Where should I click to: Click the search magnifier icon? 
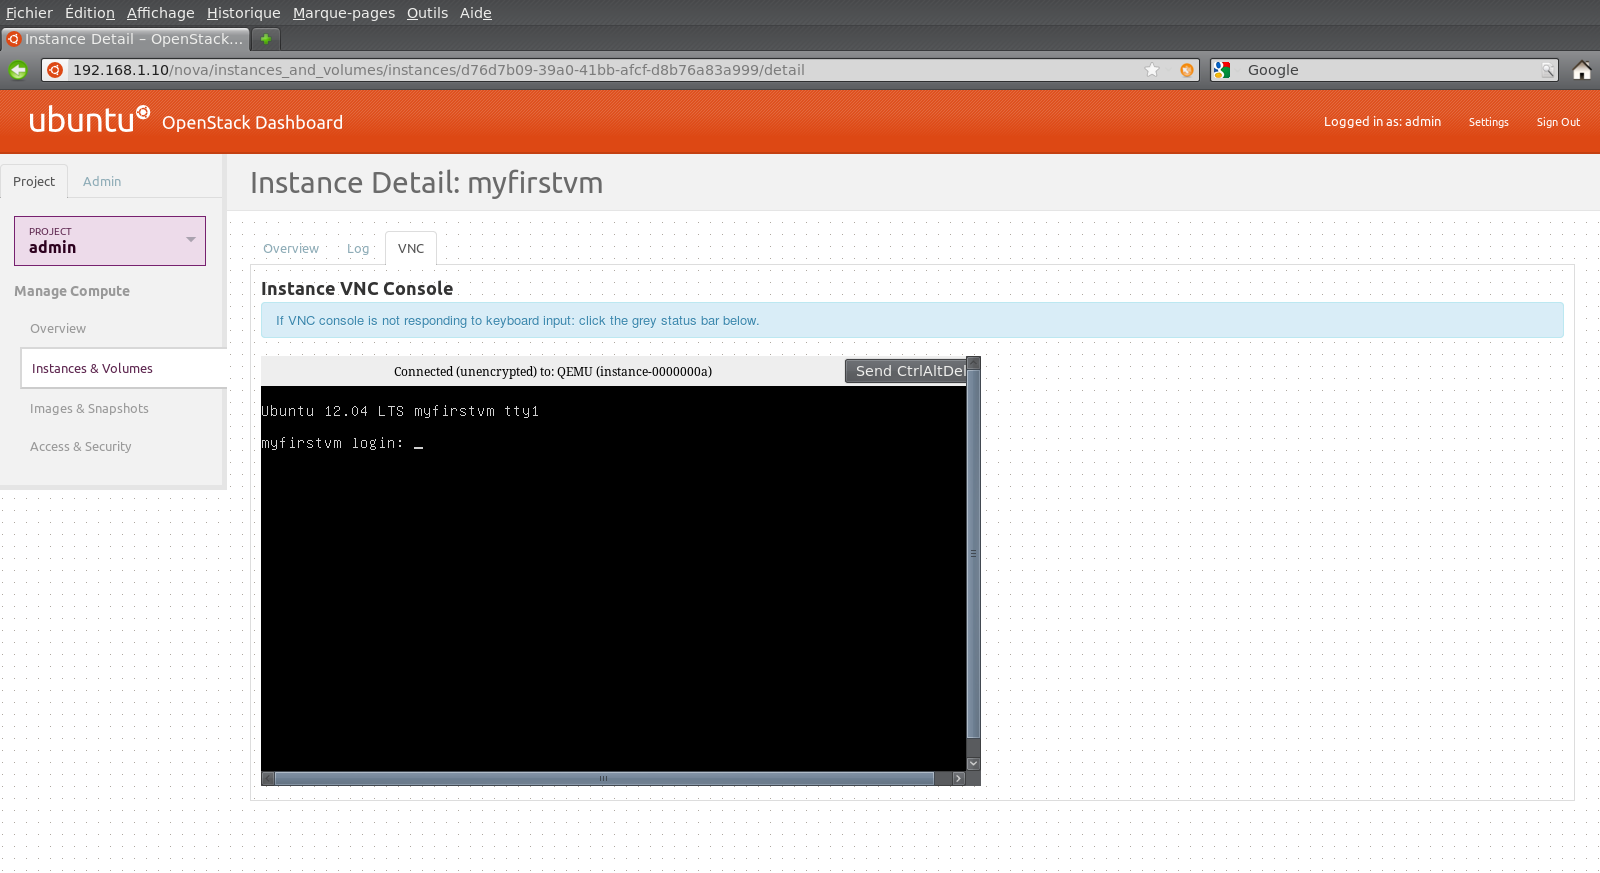pyautogui.click(x=1547, y=70)
